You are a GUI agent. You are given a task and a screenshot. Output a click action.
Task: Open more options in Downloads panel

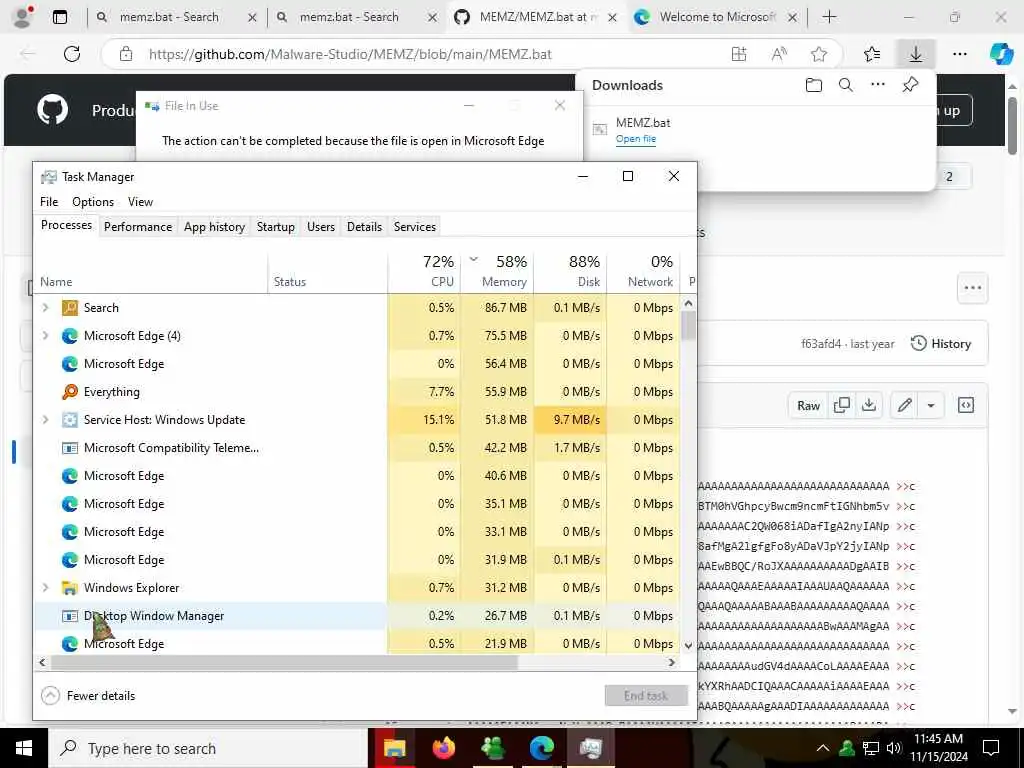[x=878, y=84]
